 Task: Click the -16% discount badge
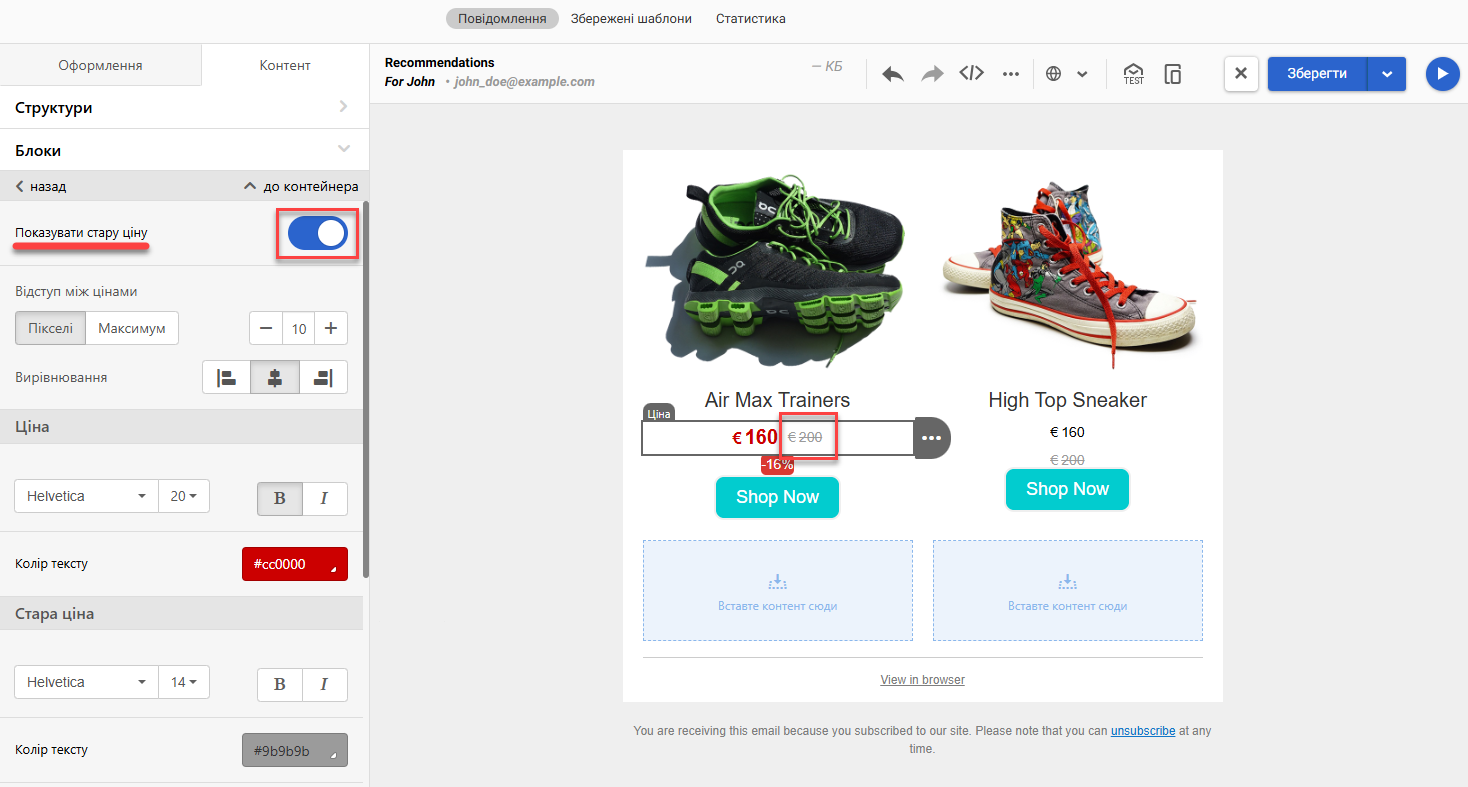pyautogui.click(x=777, y=464)
